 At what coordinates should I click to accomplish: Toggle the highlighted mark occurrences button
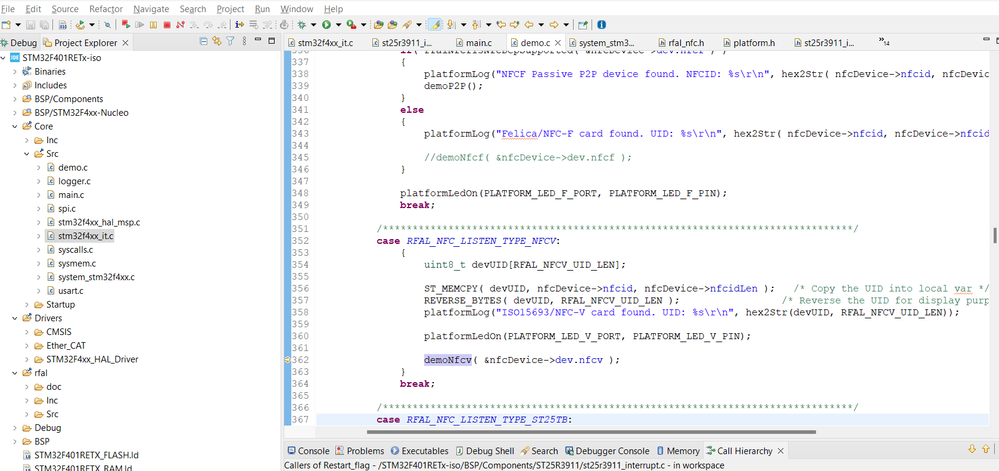[435, 24]
